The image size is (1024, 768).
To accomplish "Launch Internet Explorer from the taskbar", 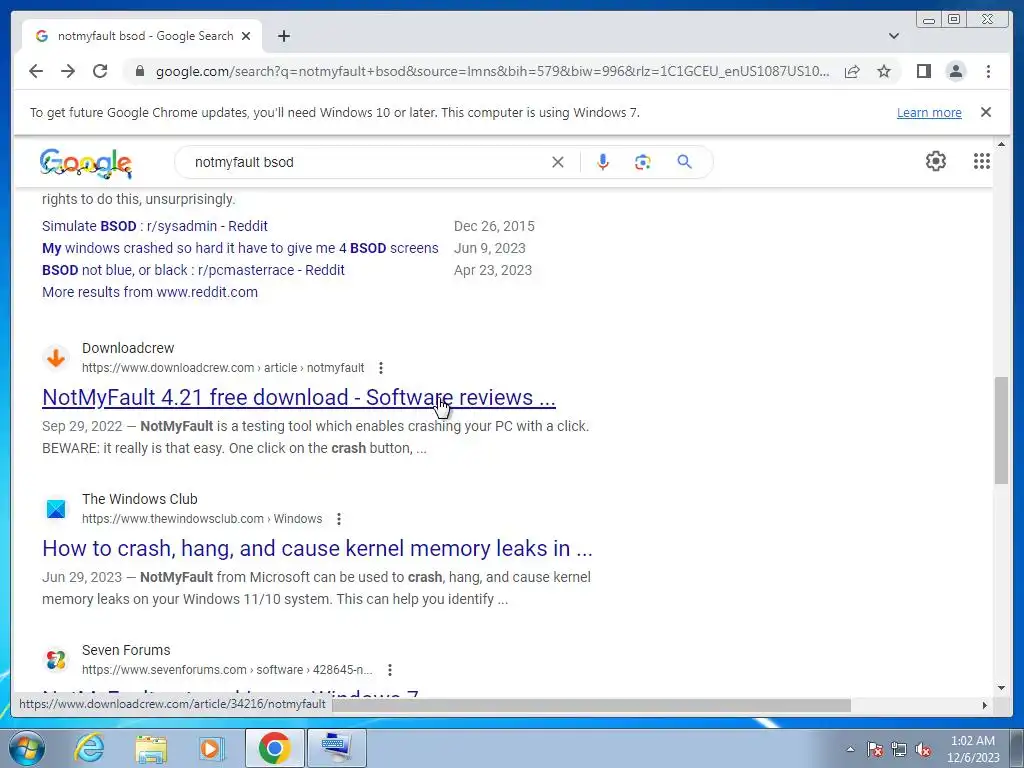I will (x=89, y=748).
